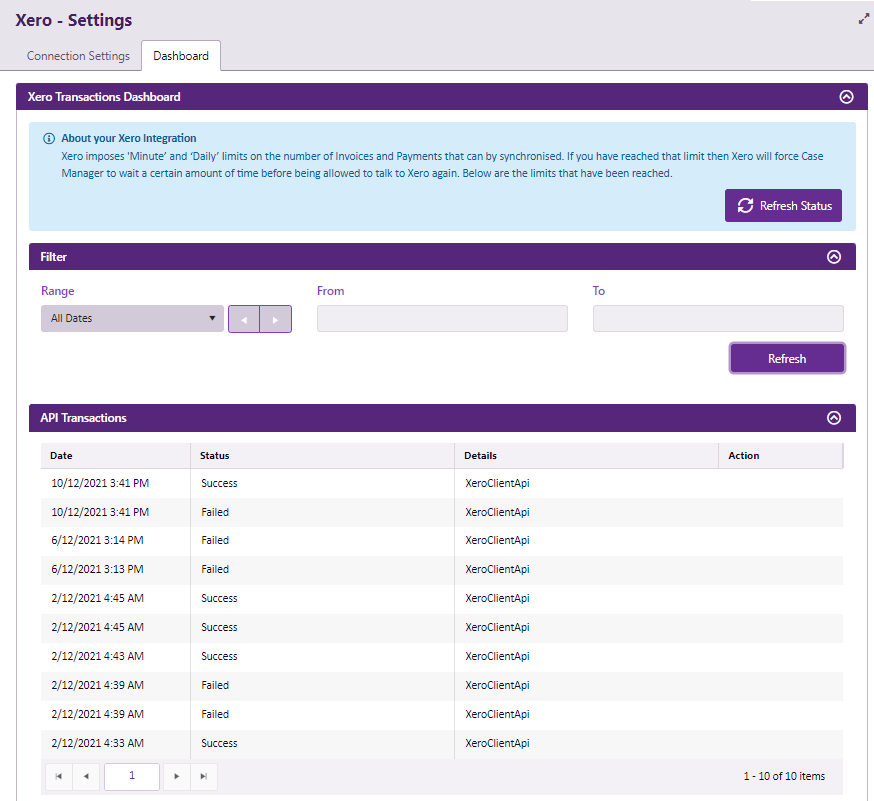The height and width of the screenshot is (801, 874).
Task: Step the date range forward
Action: pyautogui.click(x=276, y=319)
